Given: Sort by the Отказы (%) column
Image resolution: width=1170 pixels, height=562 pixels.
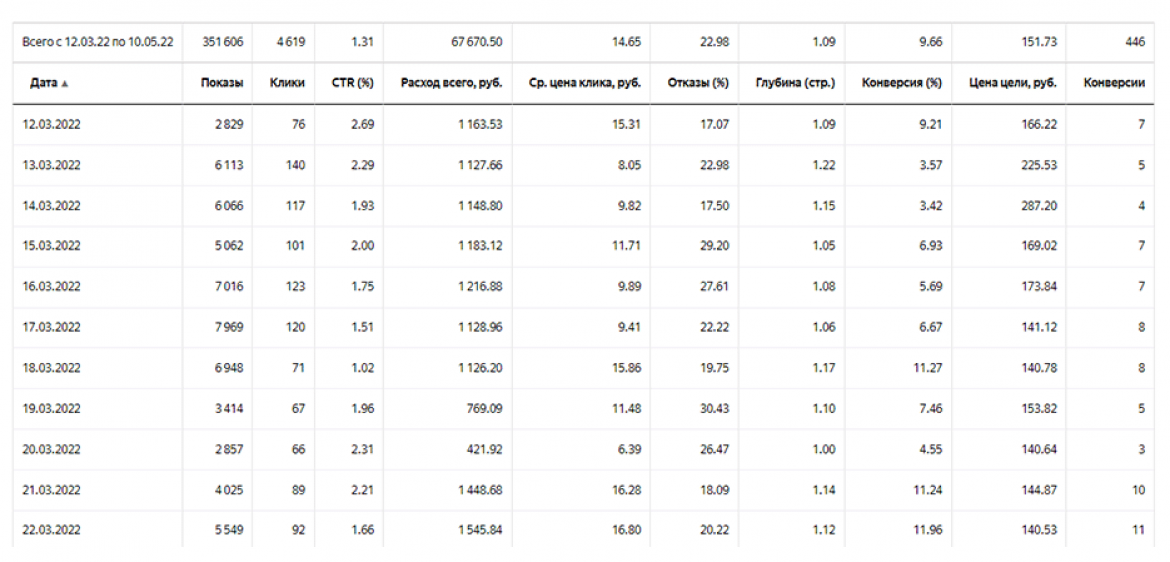Looking at the screenshot, I should tap(697, 83).
